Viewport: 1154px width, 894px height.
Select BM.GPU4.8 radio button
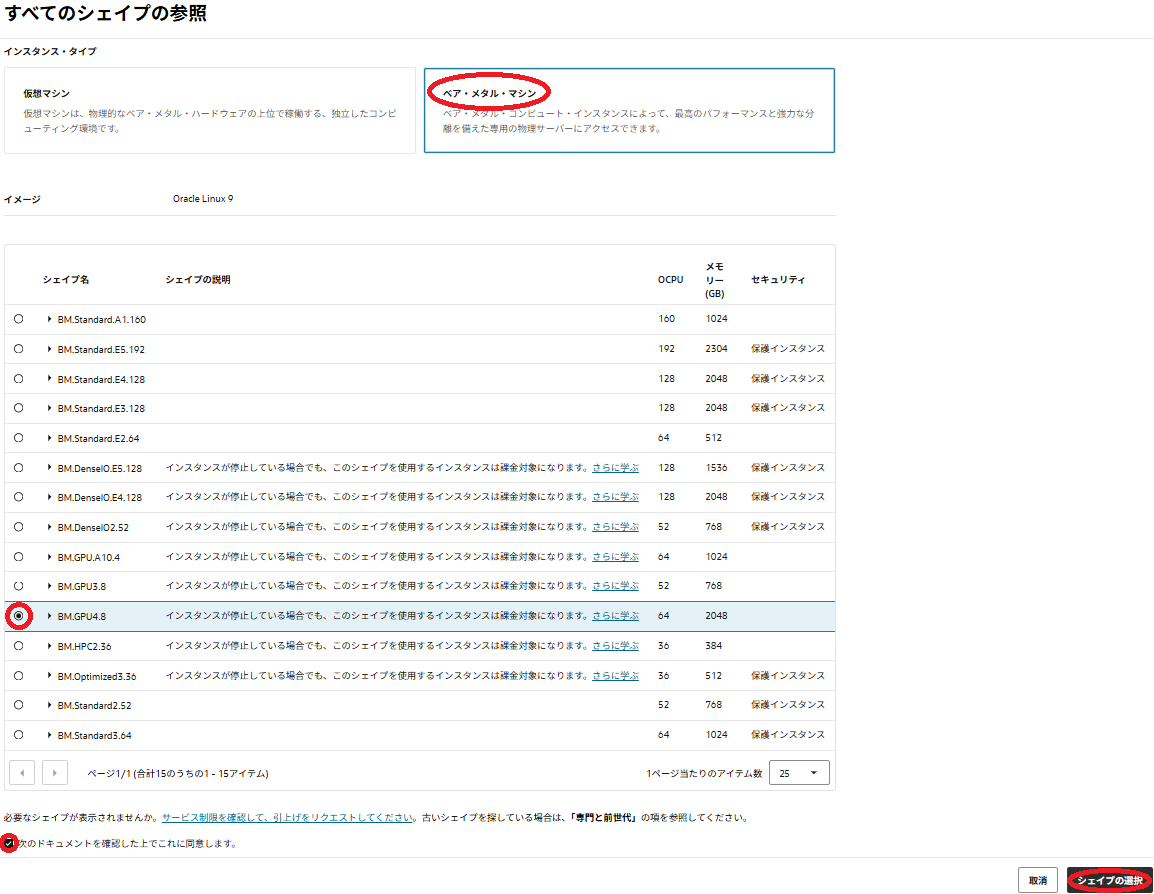click(19, 616)
